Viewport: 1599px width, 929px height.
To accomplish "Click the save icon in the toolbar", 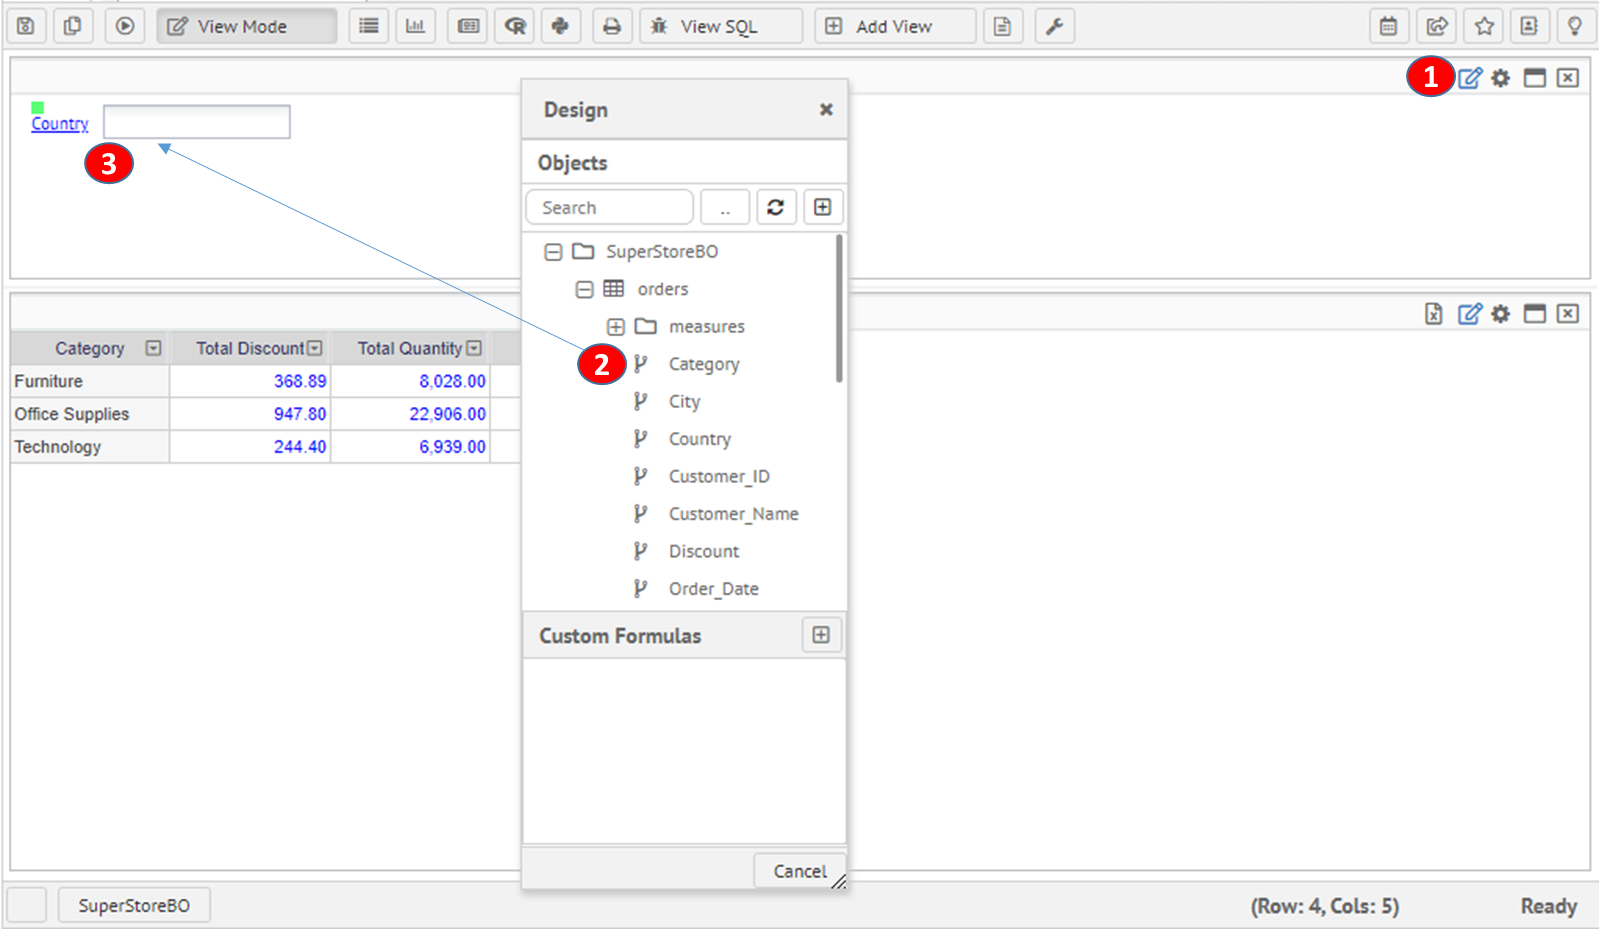I will [x=26, y=26].
